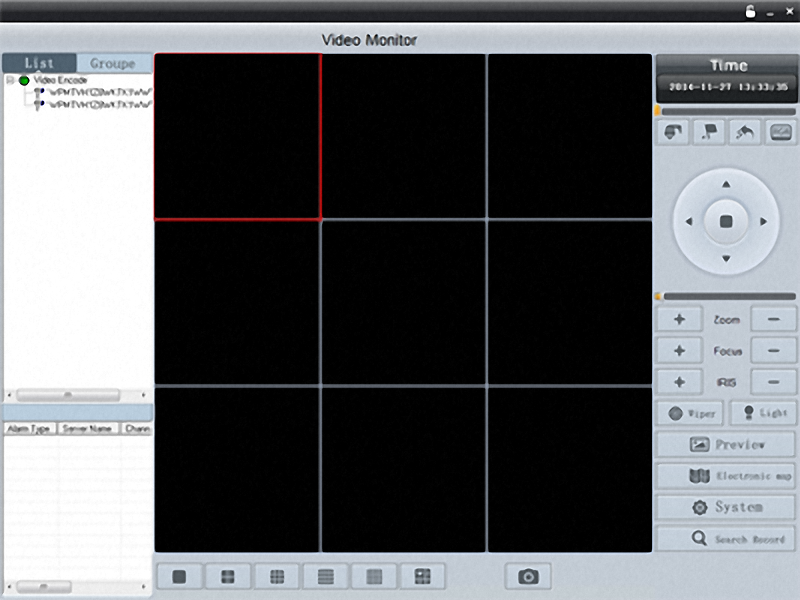This screenshot has height=600, width=800.
Task: Click the padlock icon in title bar
Action: pos(750,11)
